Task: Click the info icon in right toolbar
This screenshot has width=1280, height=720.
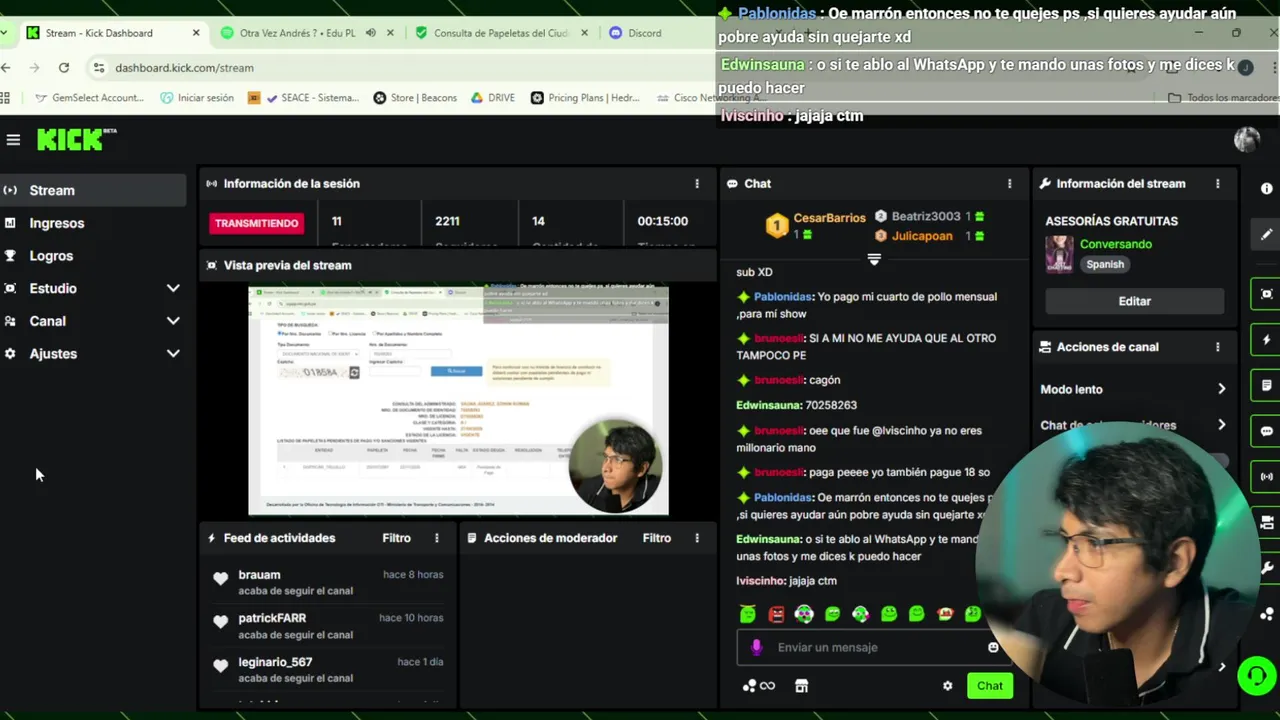Action: click(1266, 189)
